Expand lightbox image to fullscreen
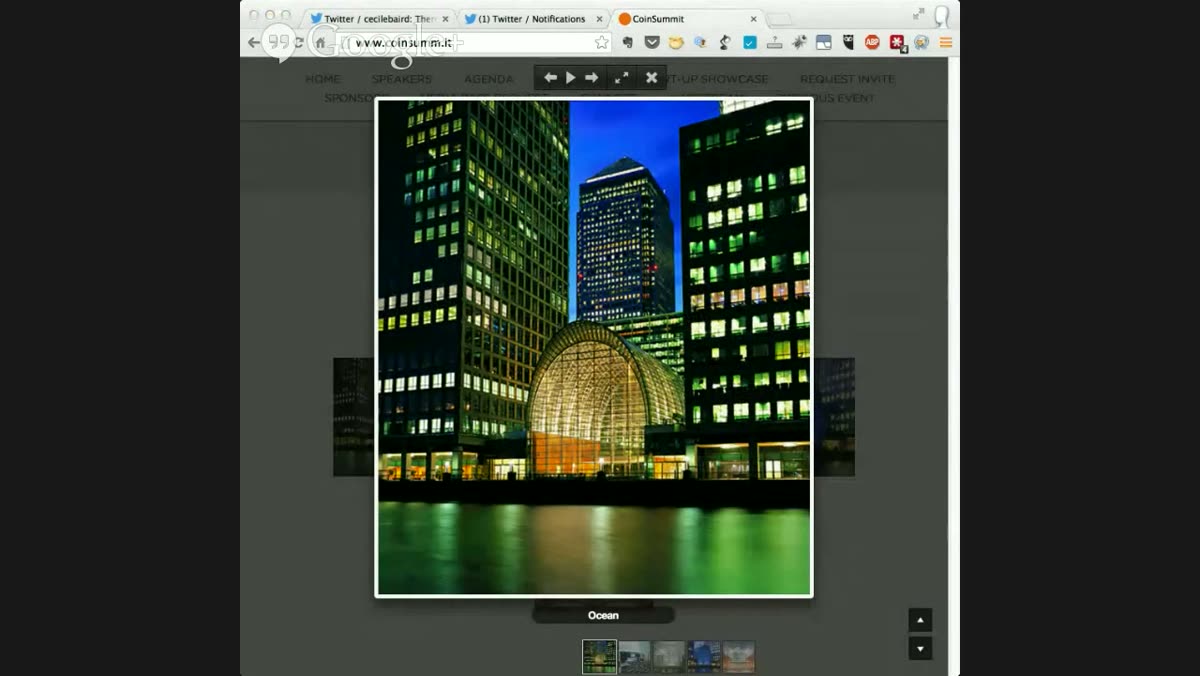This screenshot has height=676, width=1200. [621, 78]
